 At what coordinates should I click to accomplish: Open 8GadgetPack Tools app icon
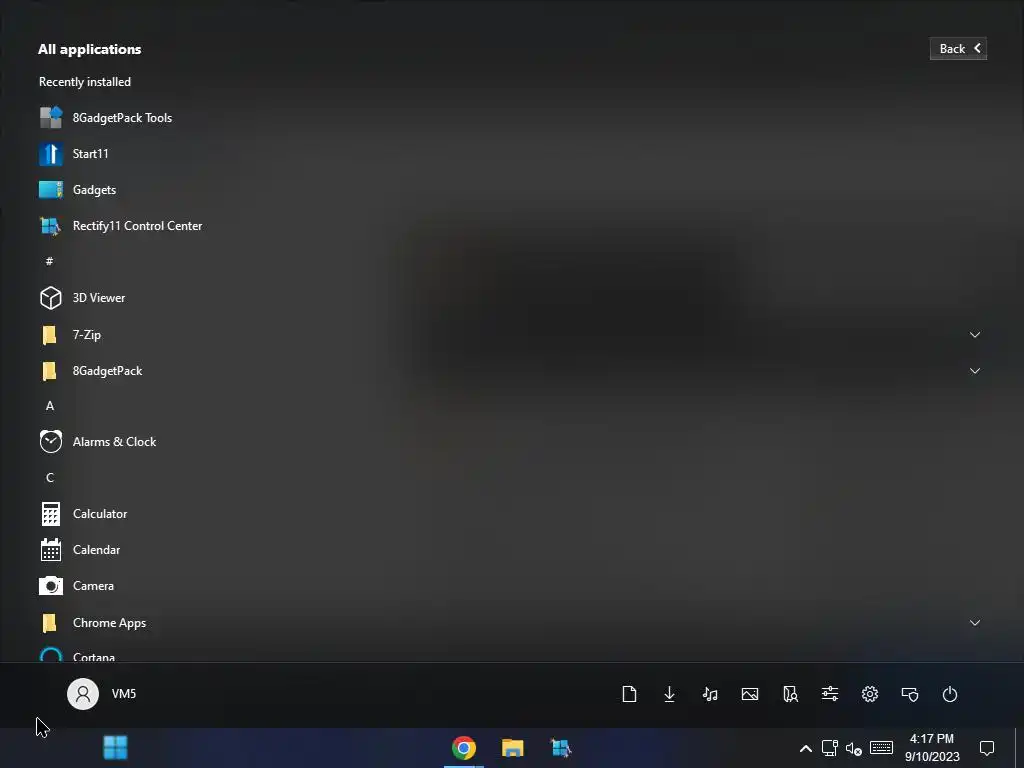point(51,118)
